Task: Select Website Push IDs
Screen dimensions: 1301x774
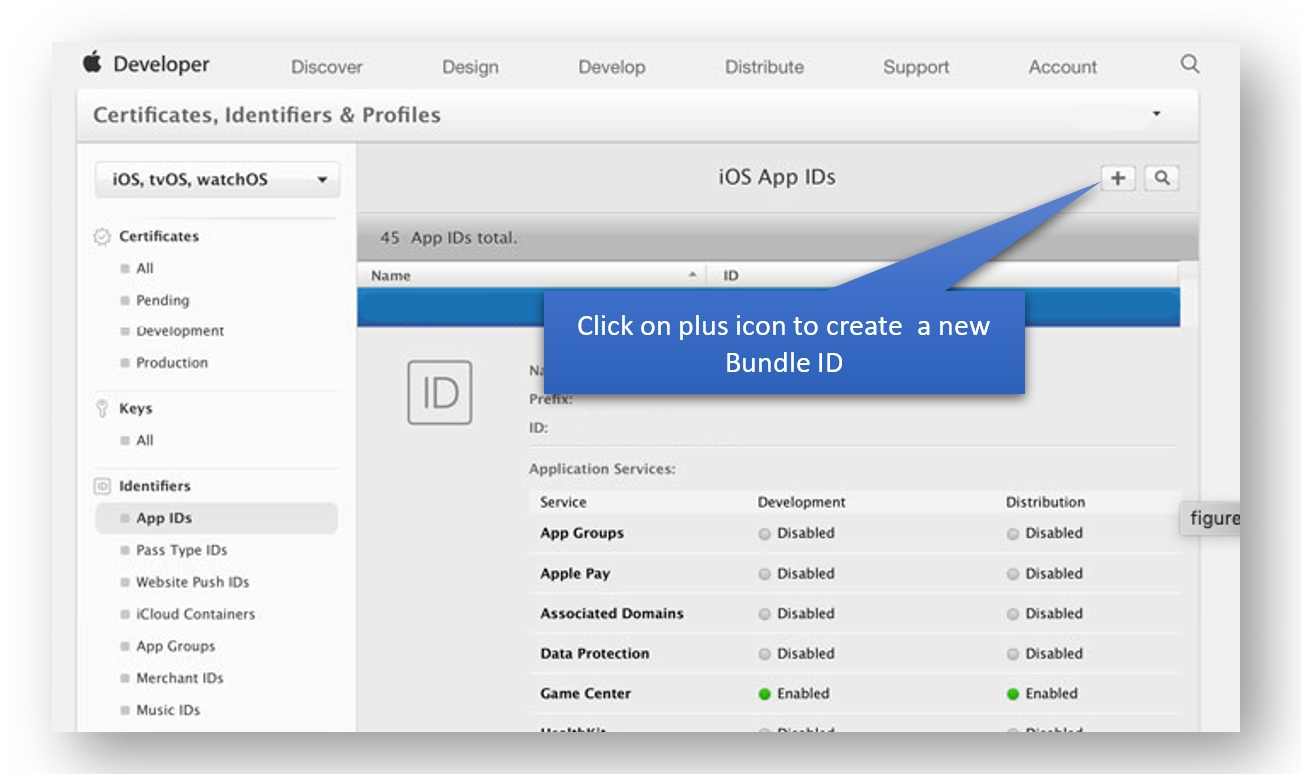Action: [192, 582]
